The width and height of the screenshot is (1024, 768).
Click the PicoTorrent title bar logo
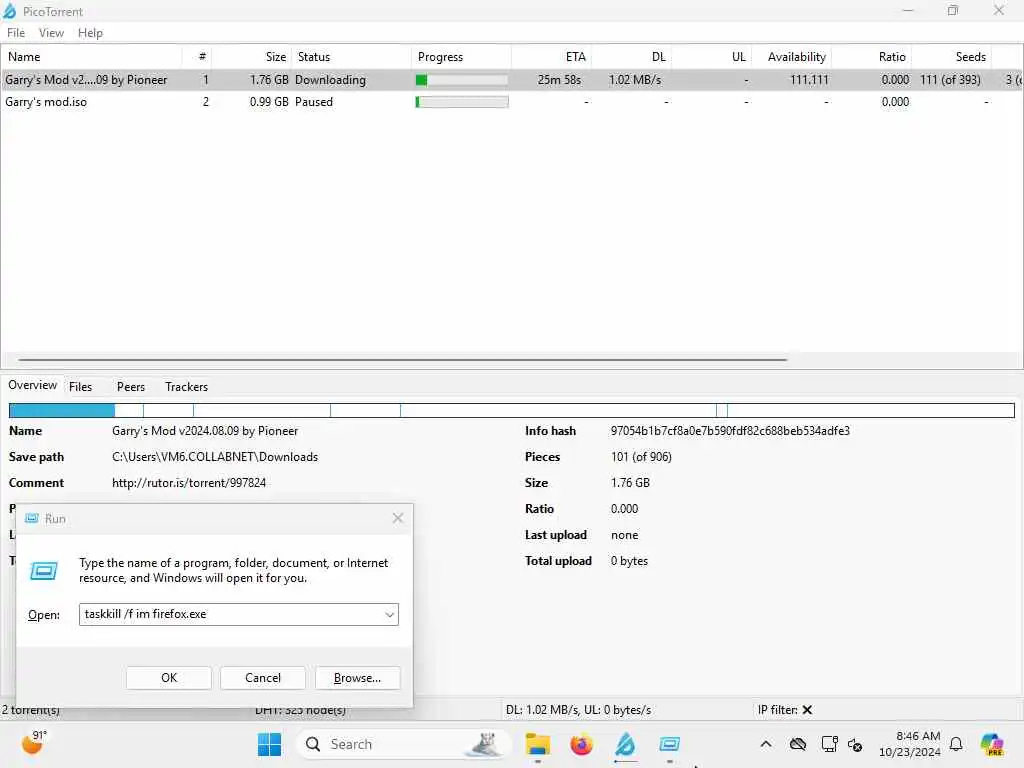(10, 10)
